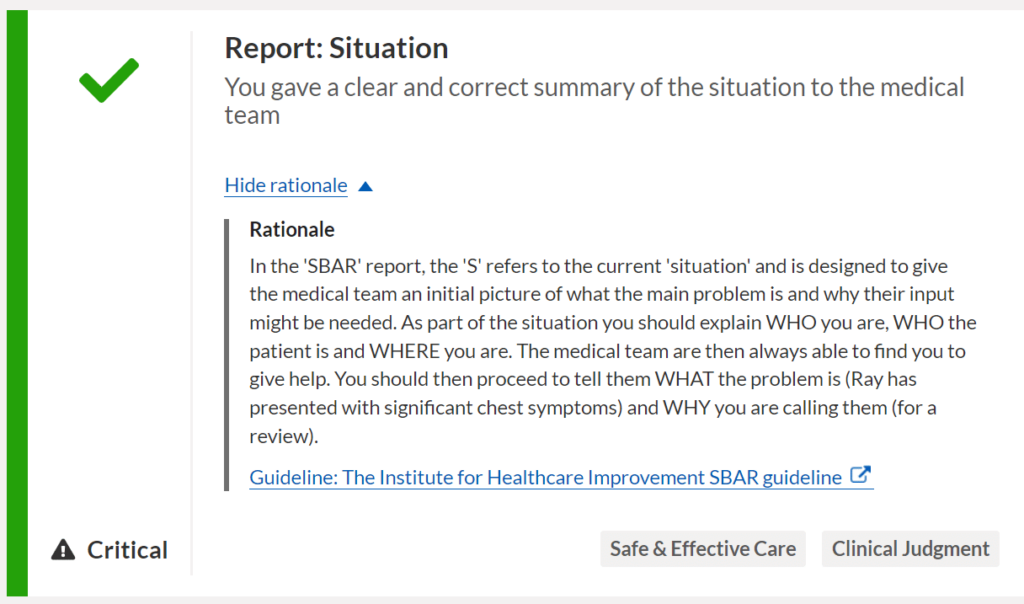Click the Critical label text
Screen dimensions: 1024x604
(127, 550)
